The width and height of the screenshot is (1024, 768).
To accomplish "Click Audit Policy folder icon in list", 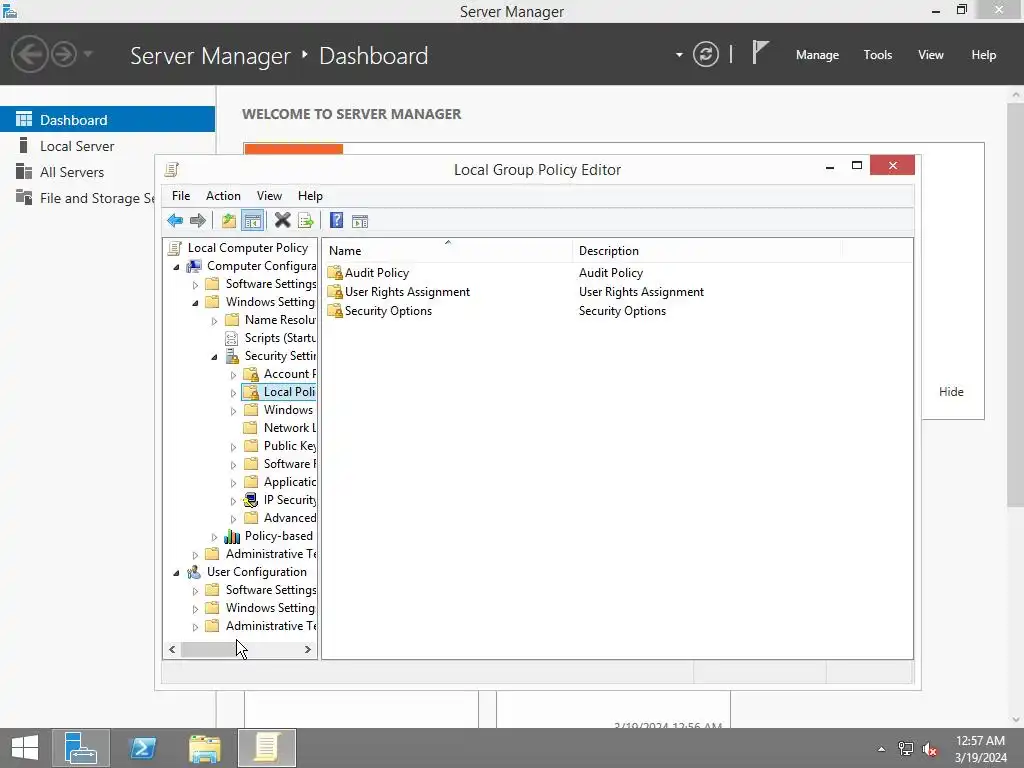I will tap(335, 272).
